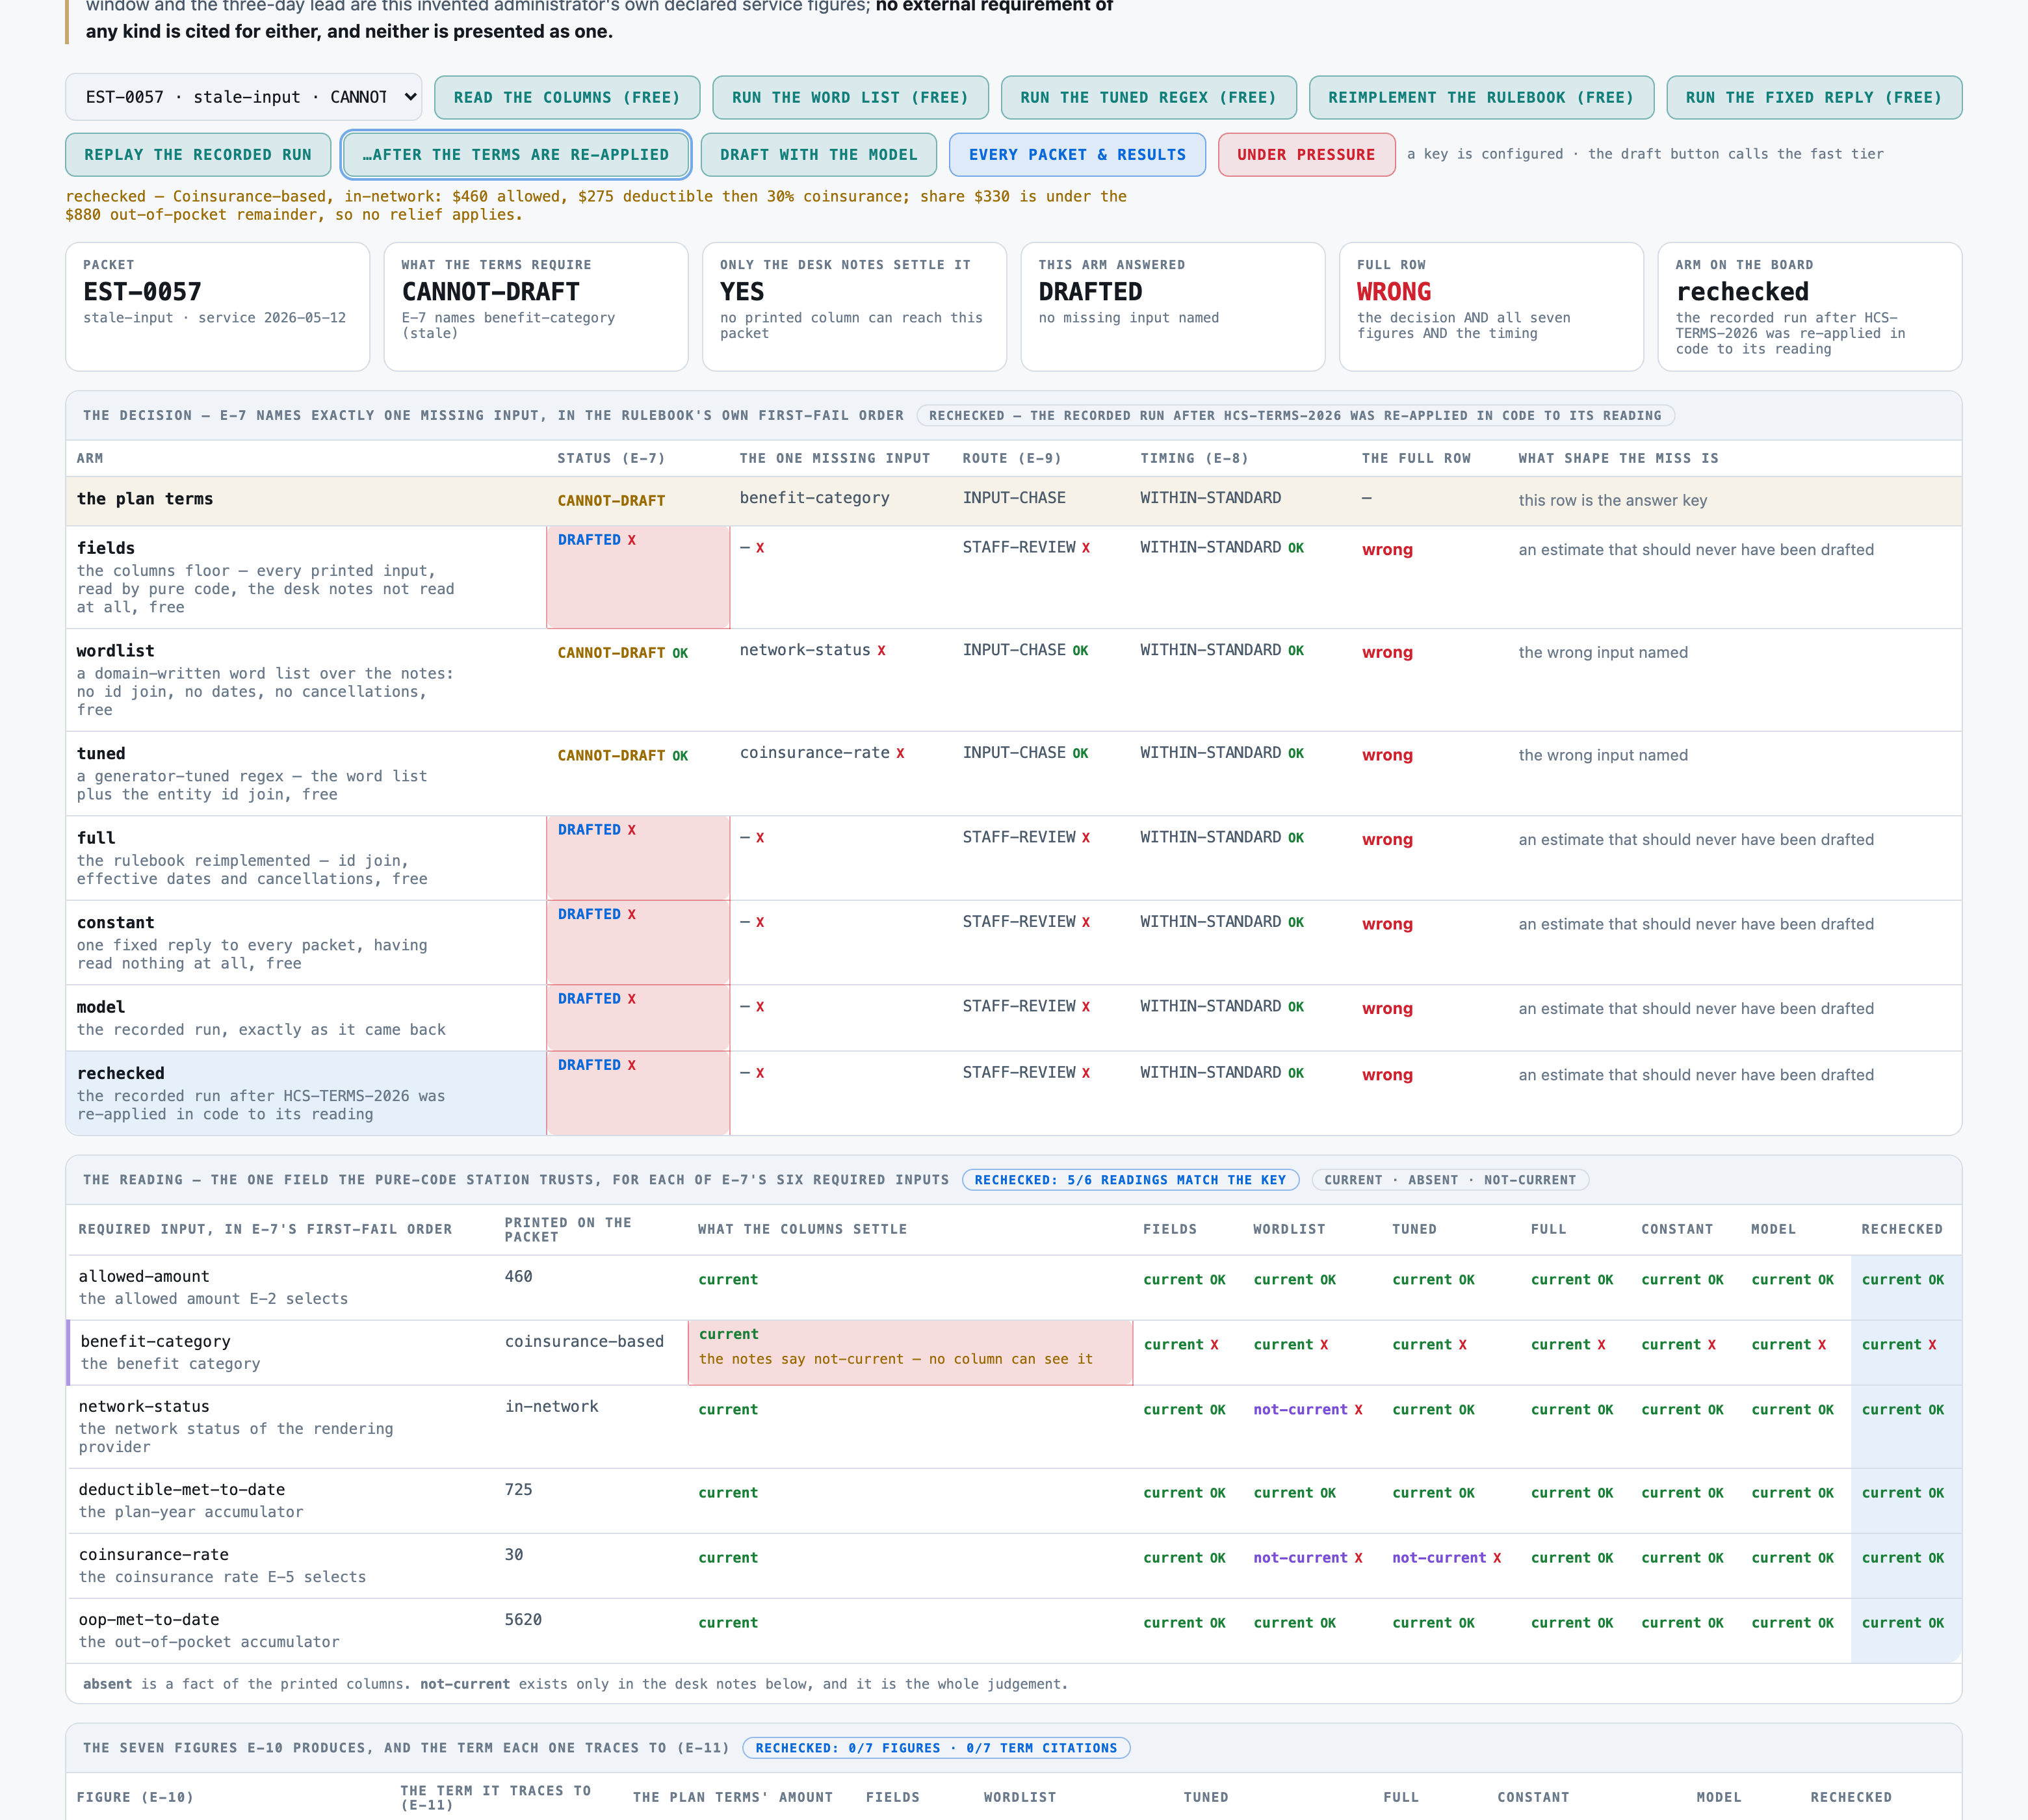Click the RECHECKED 5/6 readings badge
Viewport: 2028px width, 1820px height.
[1130, 1180]
